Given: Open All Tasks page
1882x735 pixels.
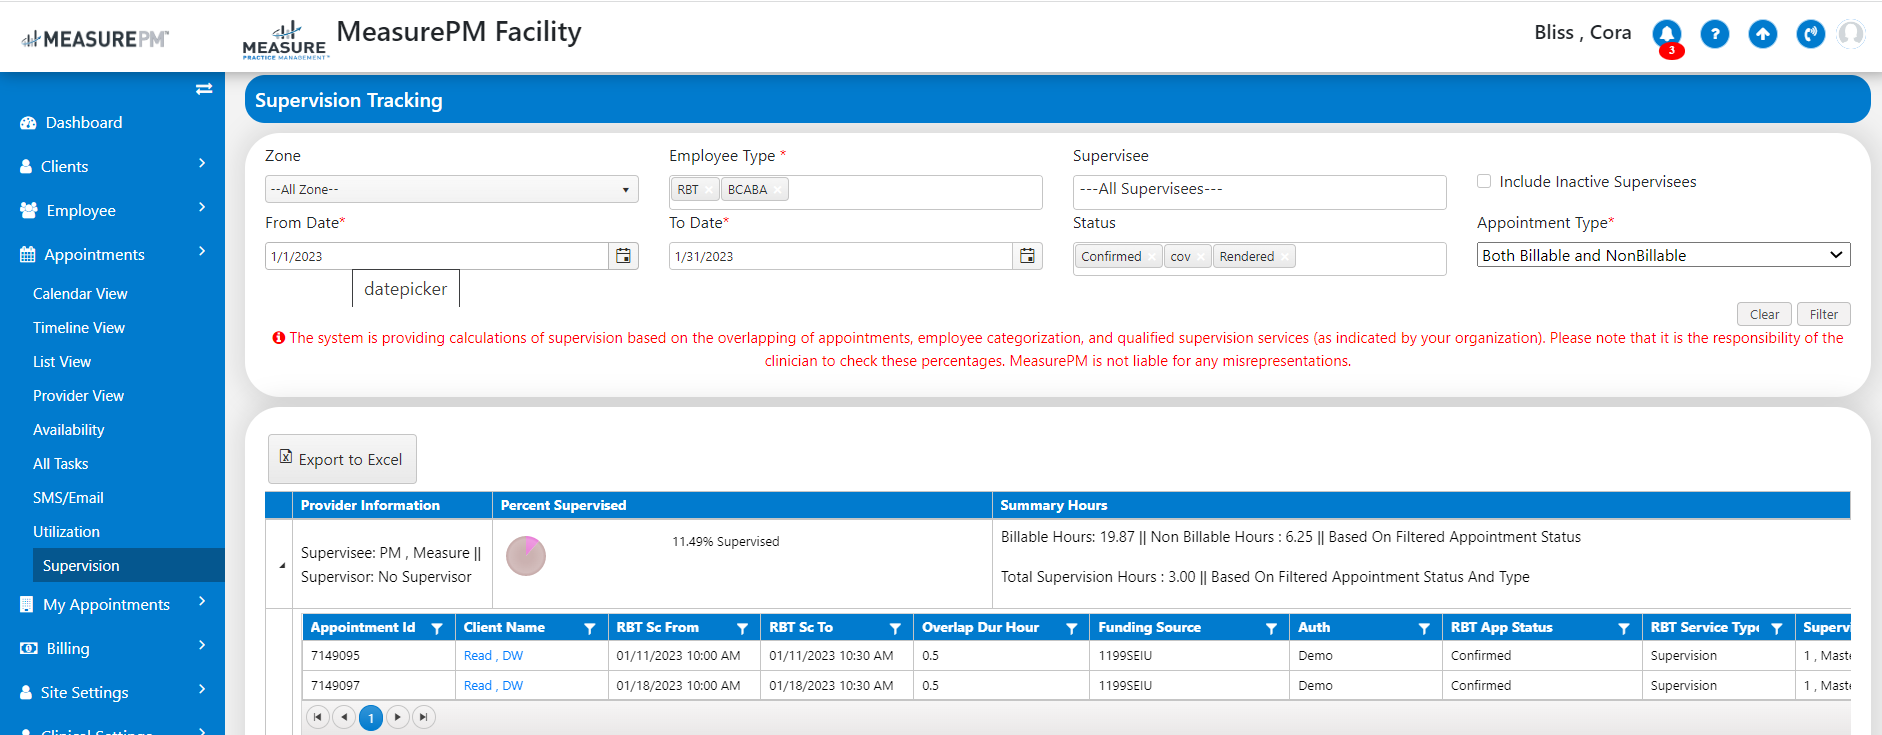Looking at the screenshot, I should [60, 463].
